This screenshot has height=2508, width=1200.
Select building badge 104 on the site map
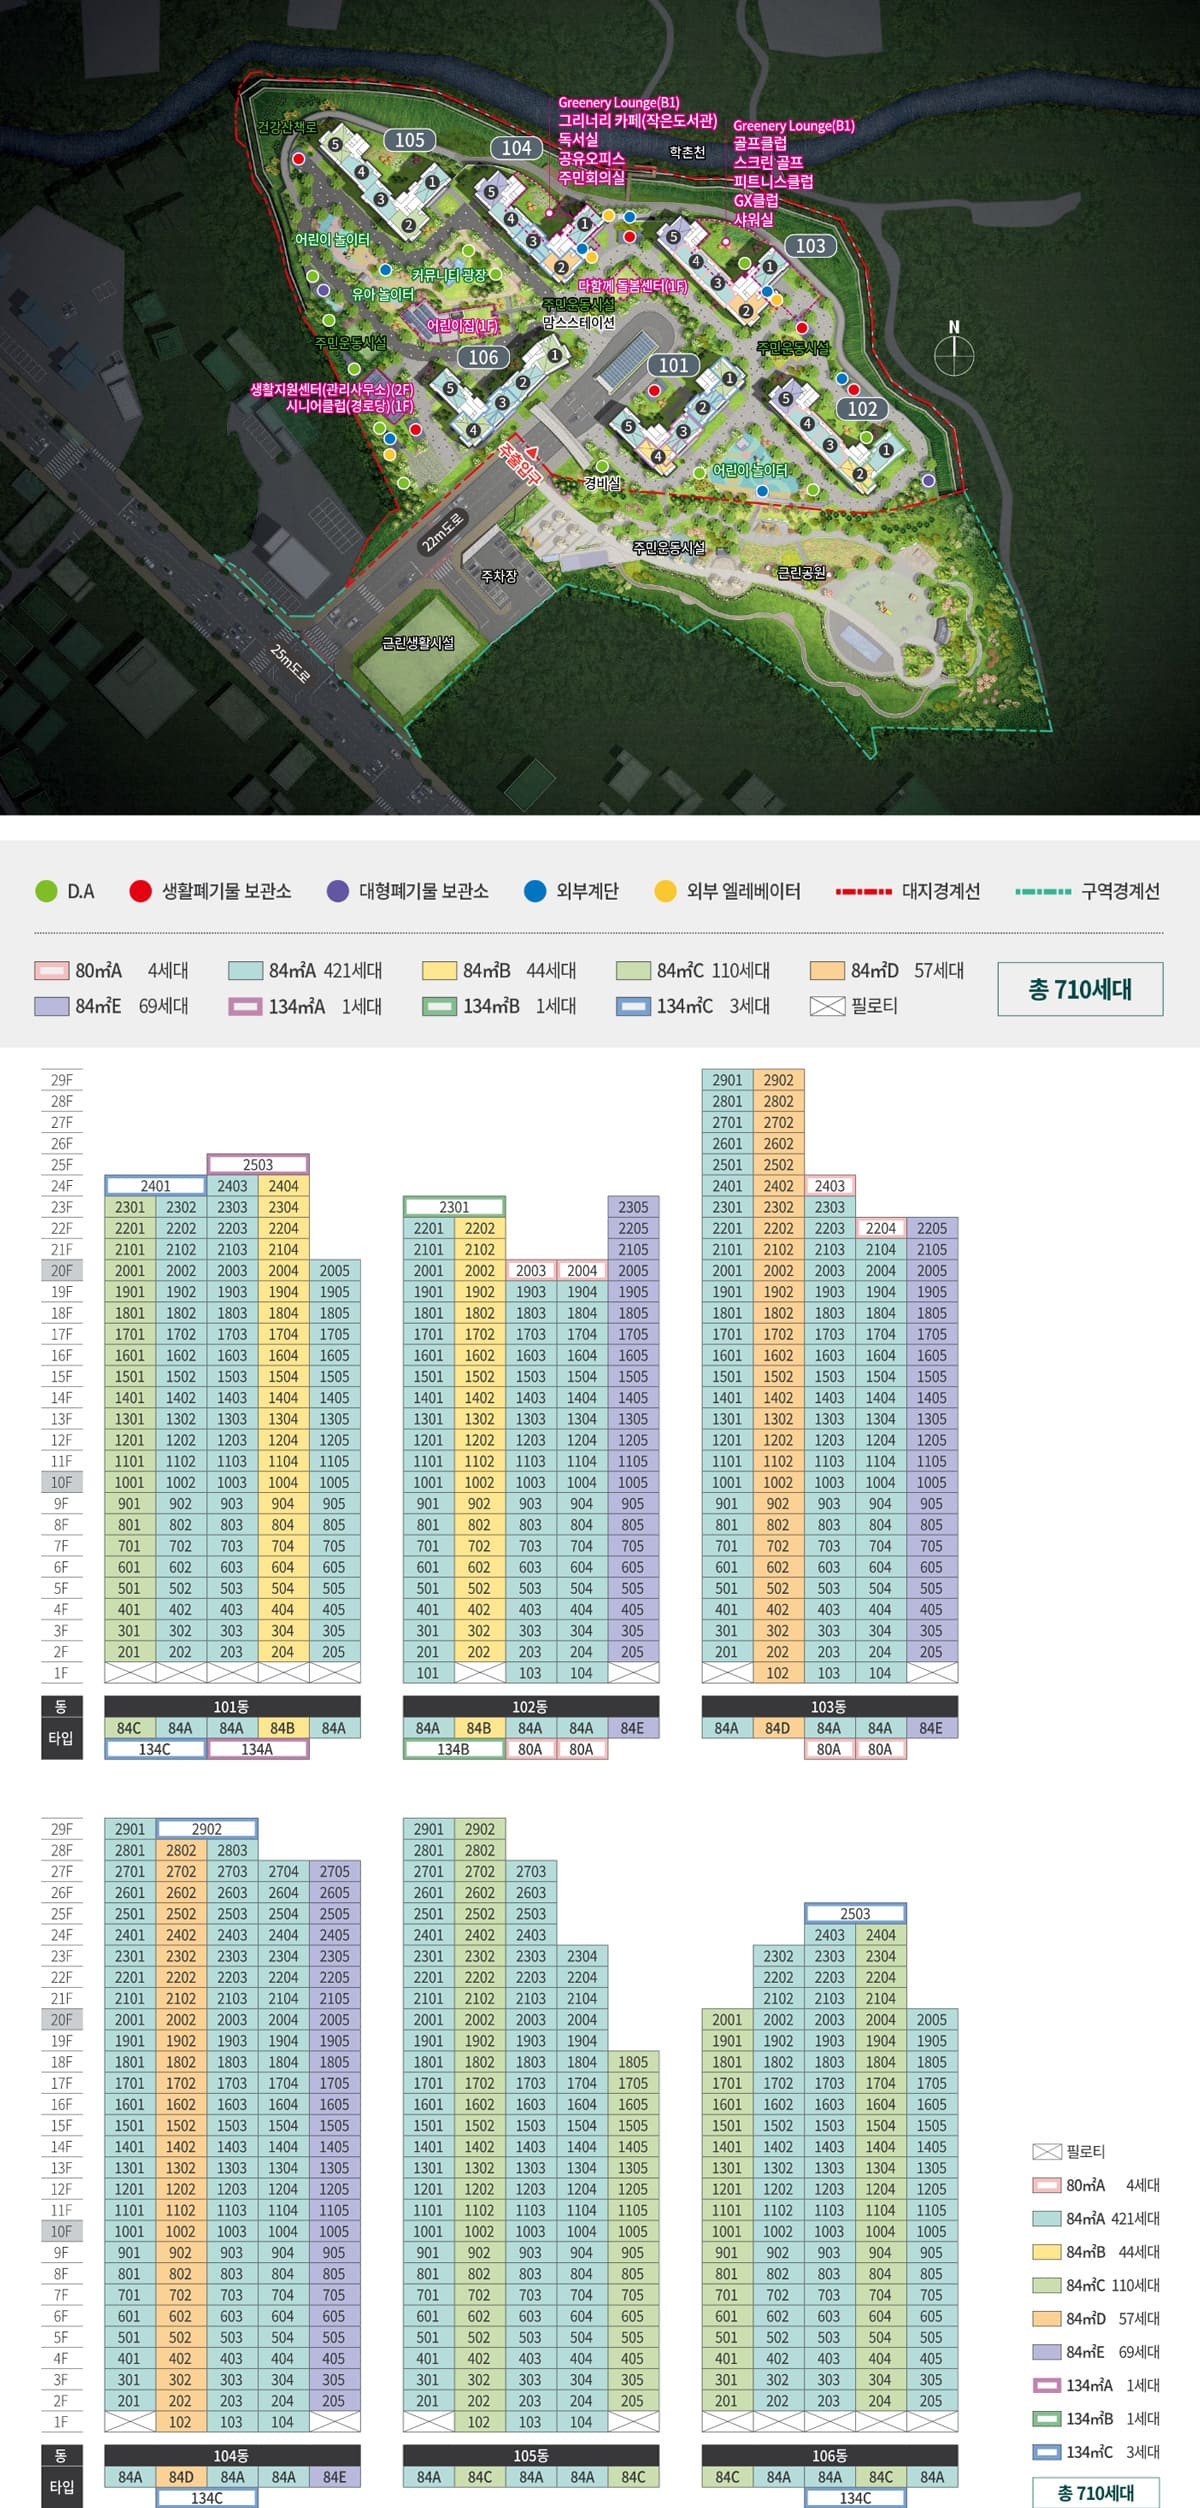pos(516,148)
